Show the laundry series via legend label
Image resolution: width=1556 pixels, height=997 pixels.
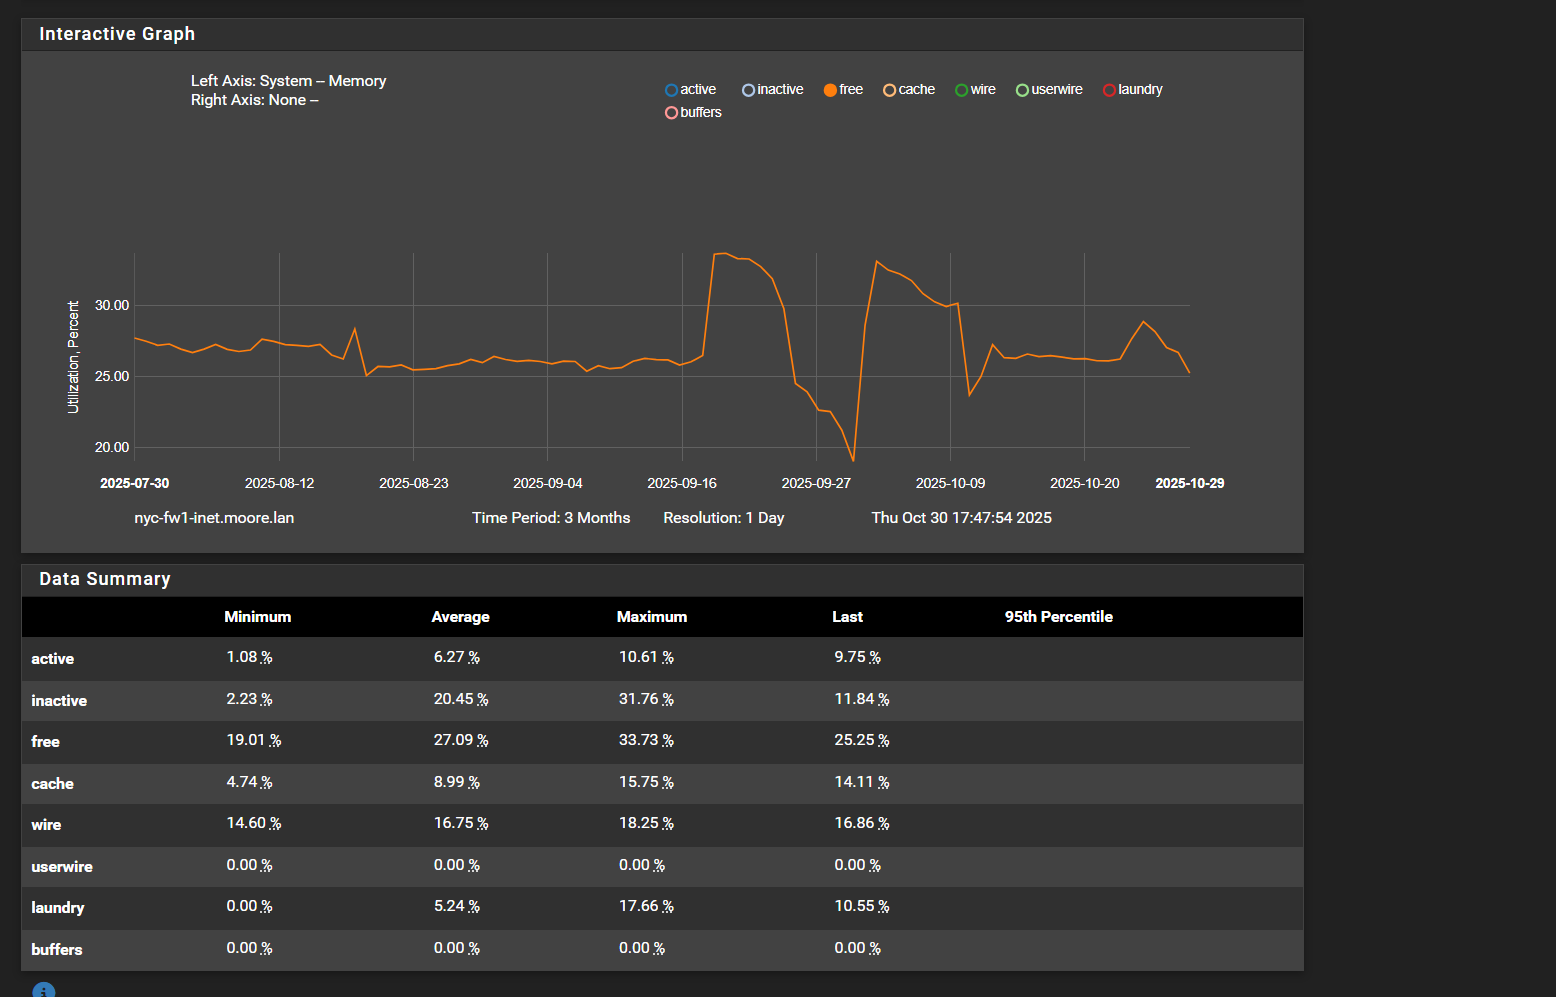(1140, 89)
